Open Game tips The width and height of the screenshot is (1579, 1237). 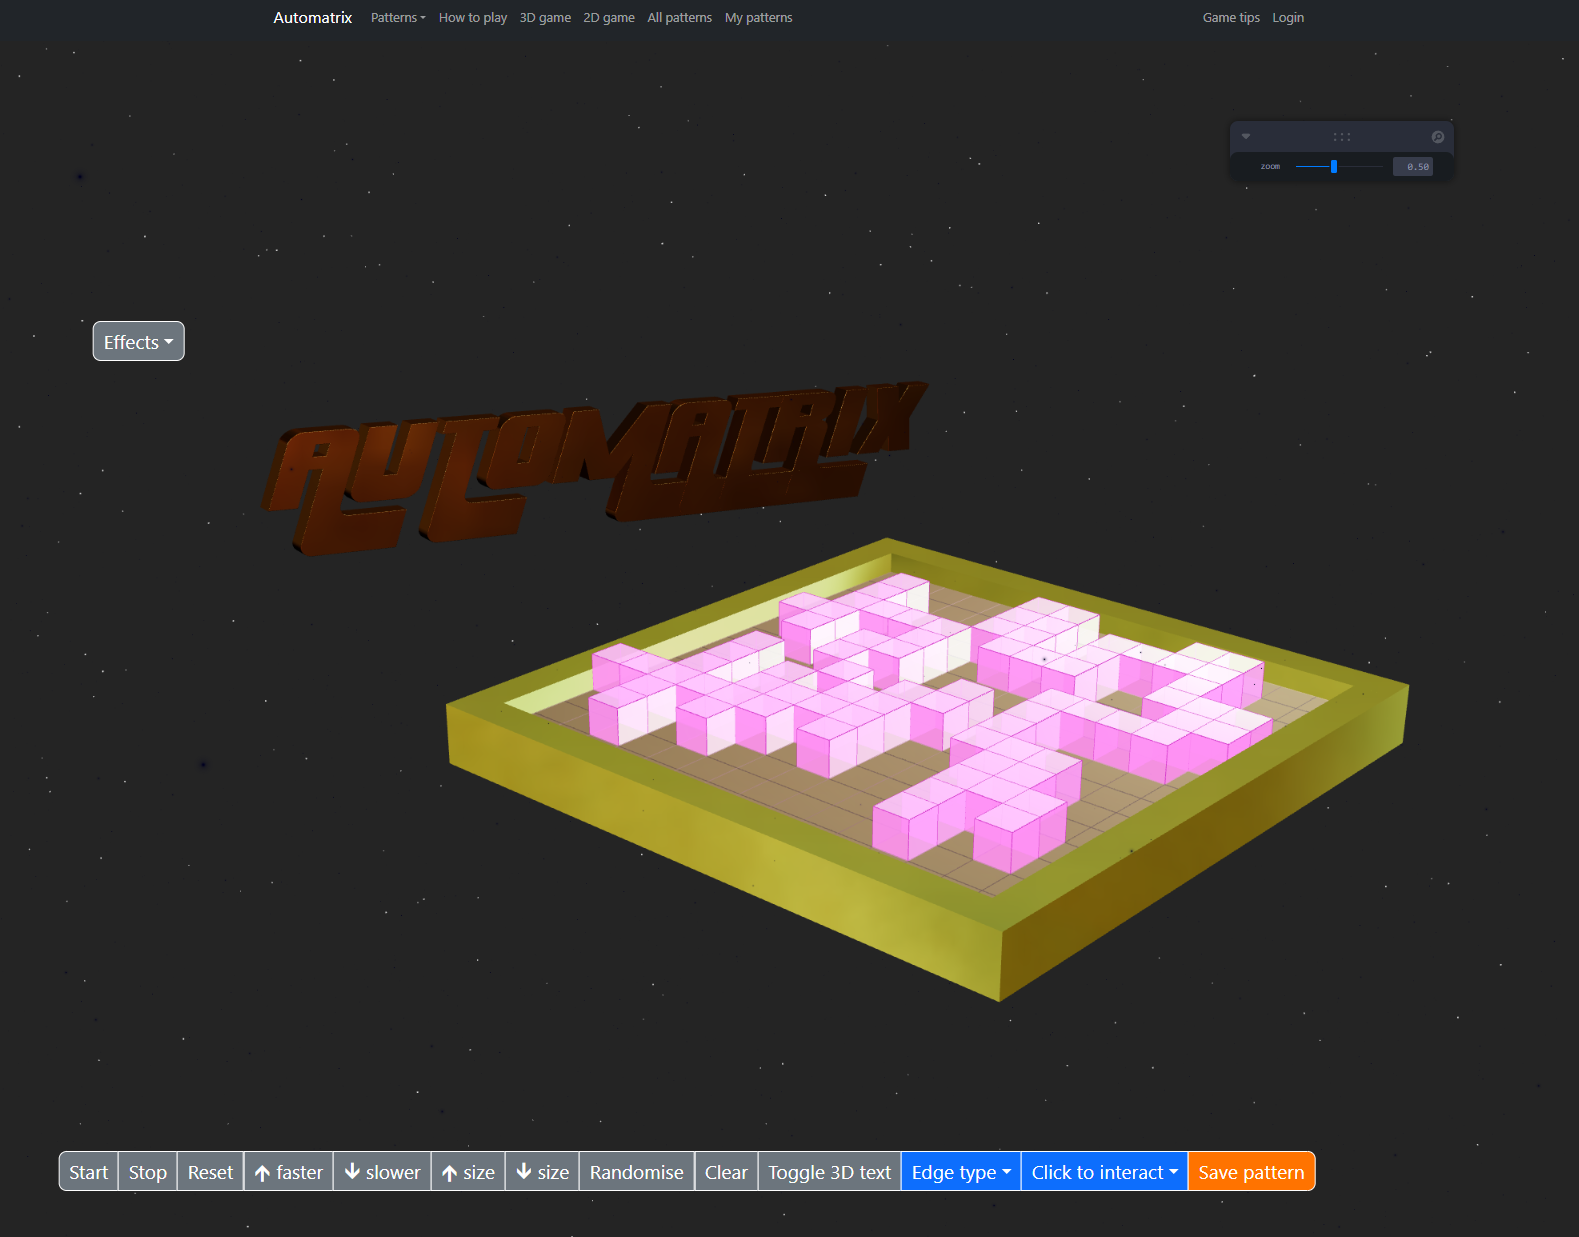(x=1231, y=18)
